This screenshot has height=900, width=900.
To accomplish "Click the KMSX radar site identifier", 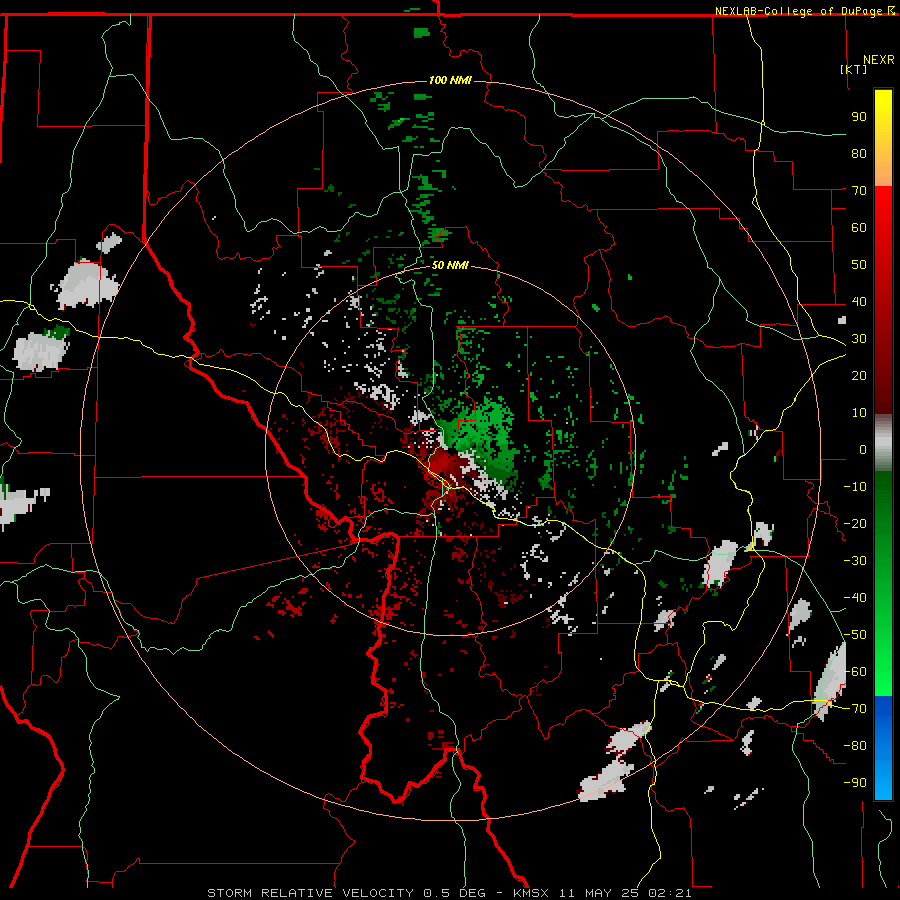I will click(x=531, y=893).
